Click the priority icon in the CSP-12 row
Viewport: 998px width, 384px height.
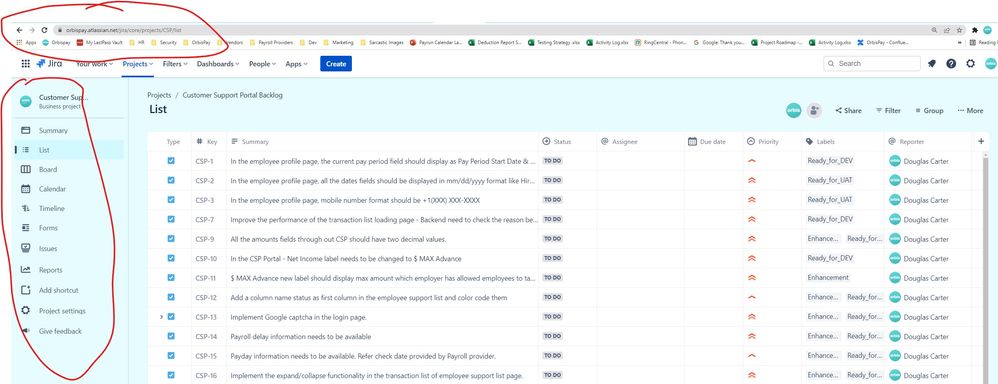coord(752,297)
